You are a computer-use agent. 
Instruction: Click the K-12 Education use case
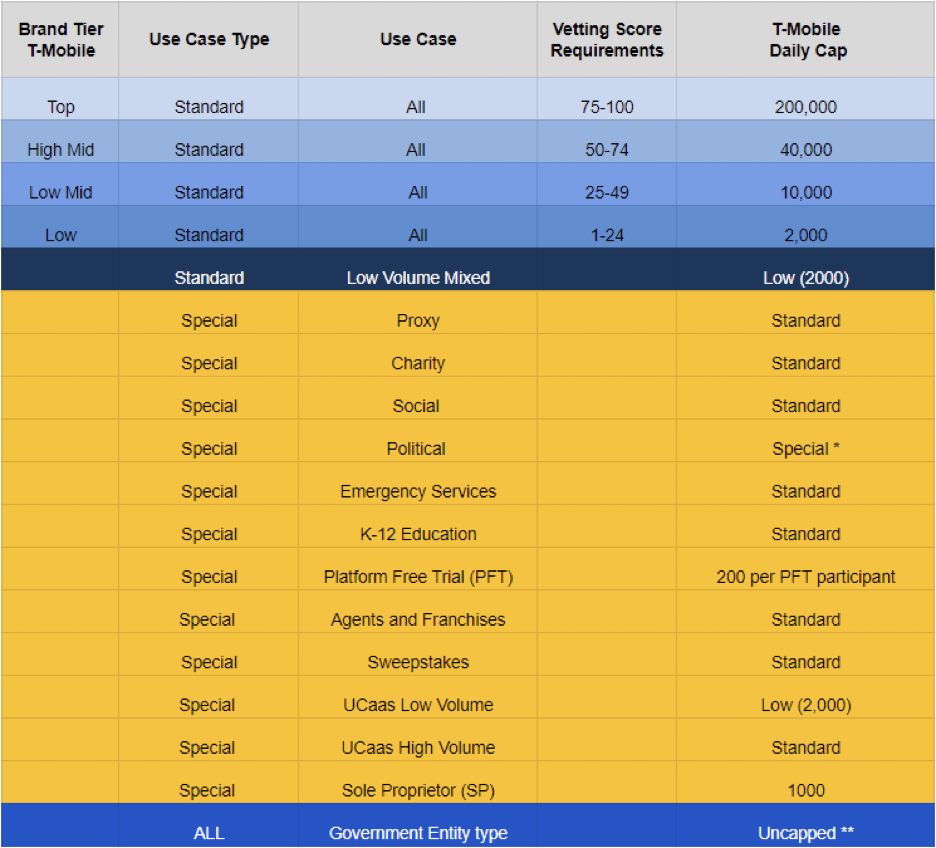(x=418, y=534)
